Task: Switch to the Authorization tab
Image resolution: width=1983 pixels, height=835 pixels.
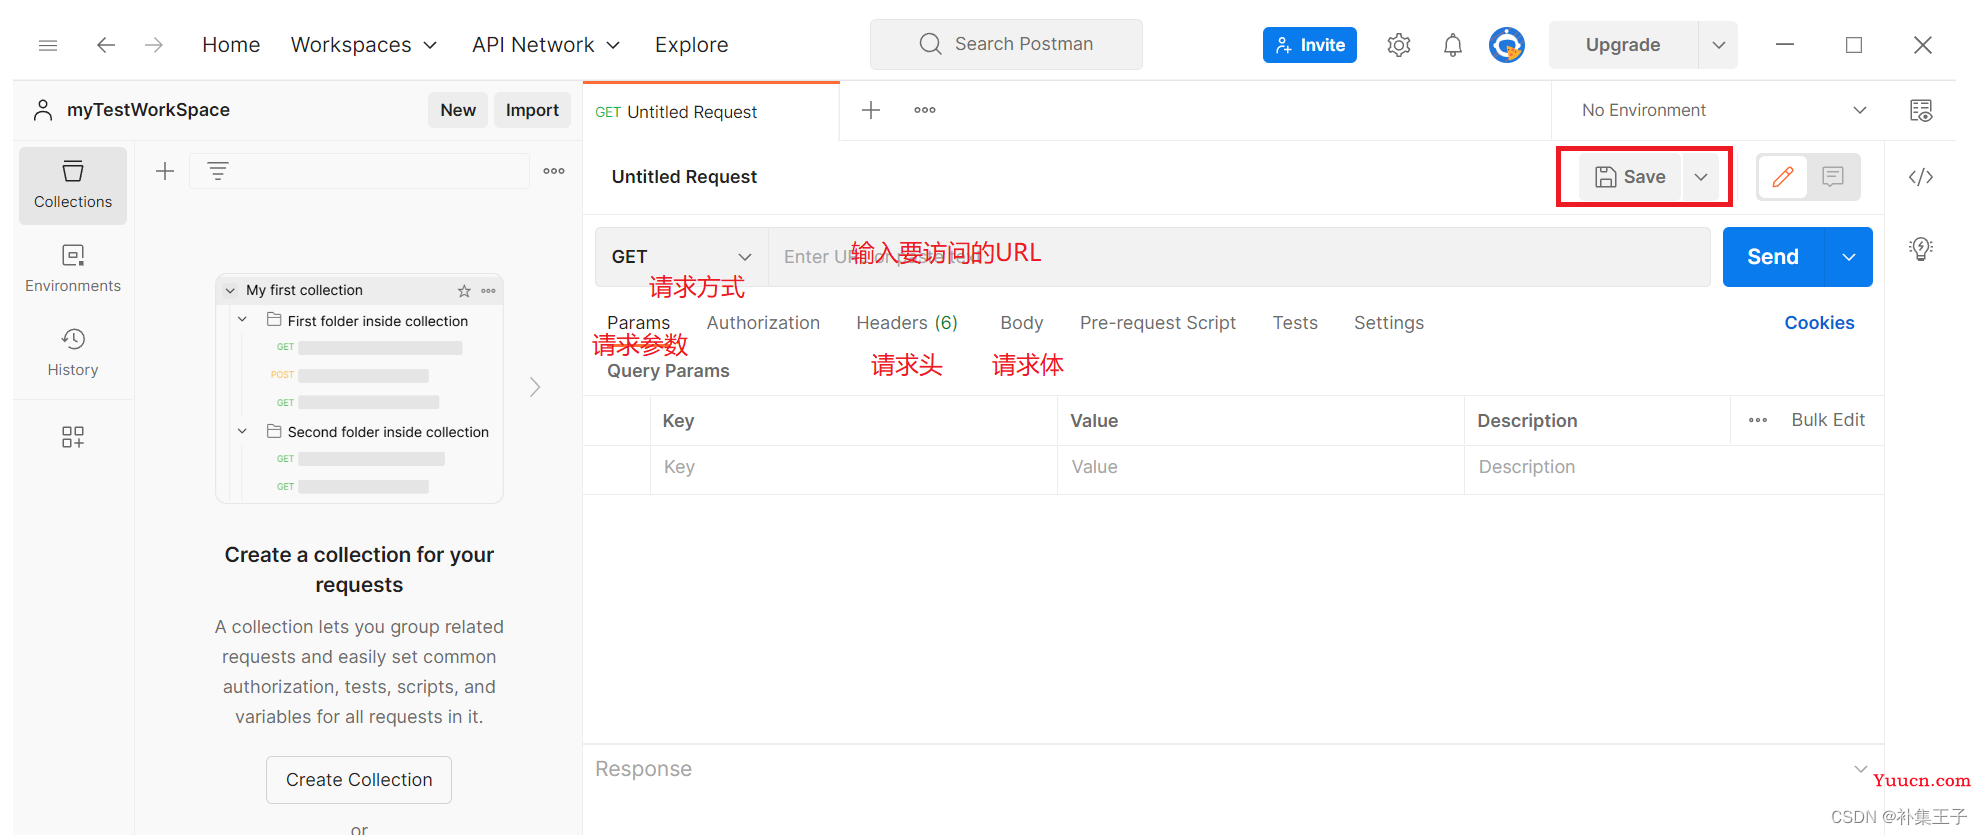Action: (x=763, y=323)
